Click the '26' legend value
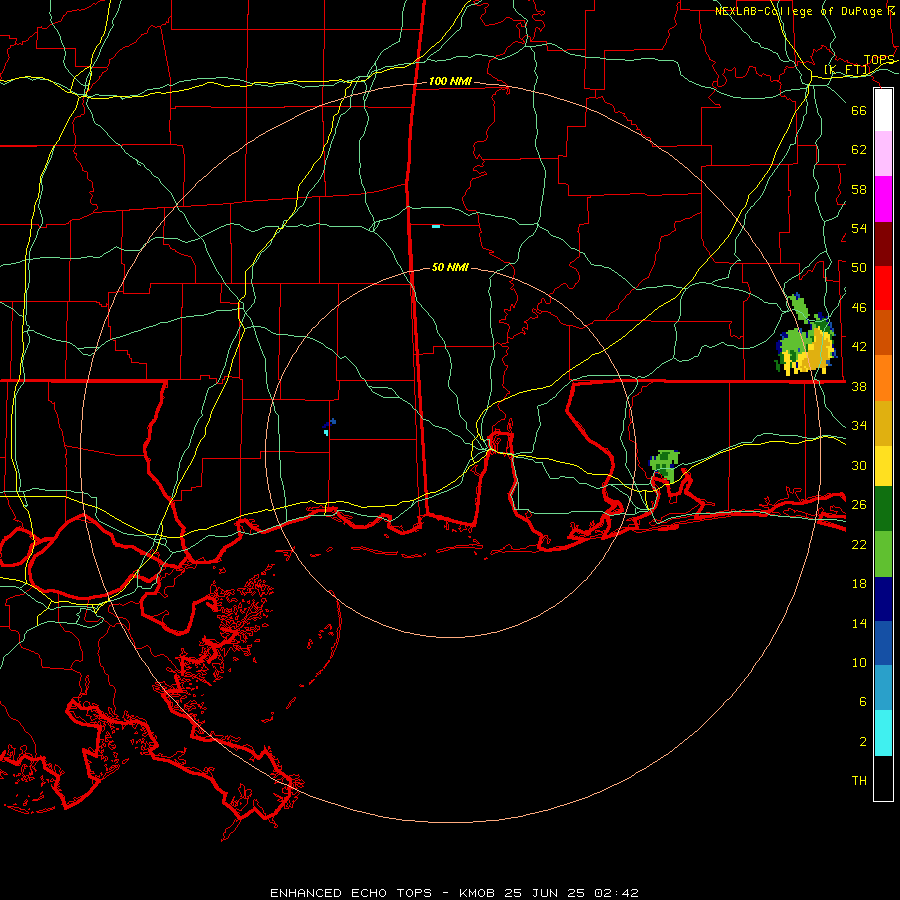The image size is (900, 900). (859, 505)
